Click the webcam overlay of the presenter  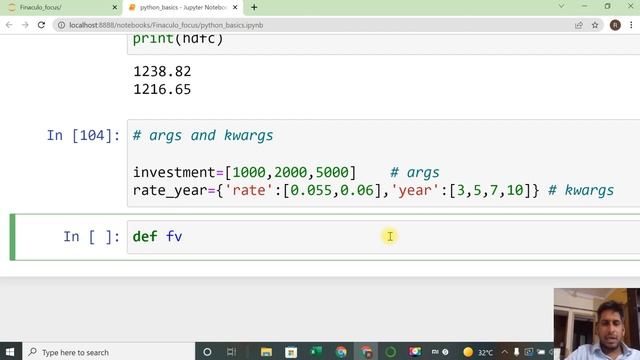(597, 324)
